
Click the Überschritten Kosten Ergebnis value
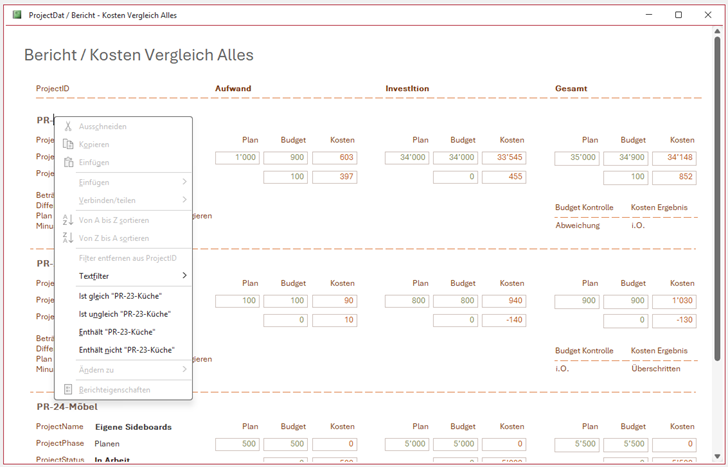(x=656, y=369)
